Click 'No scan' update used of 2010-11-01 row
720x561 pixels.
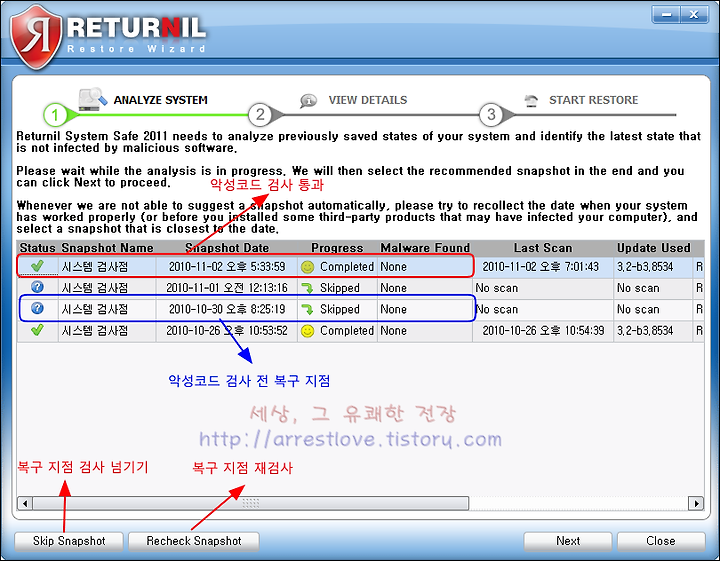pos(638,288)
